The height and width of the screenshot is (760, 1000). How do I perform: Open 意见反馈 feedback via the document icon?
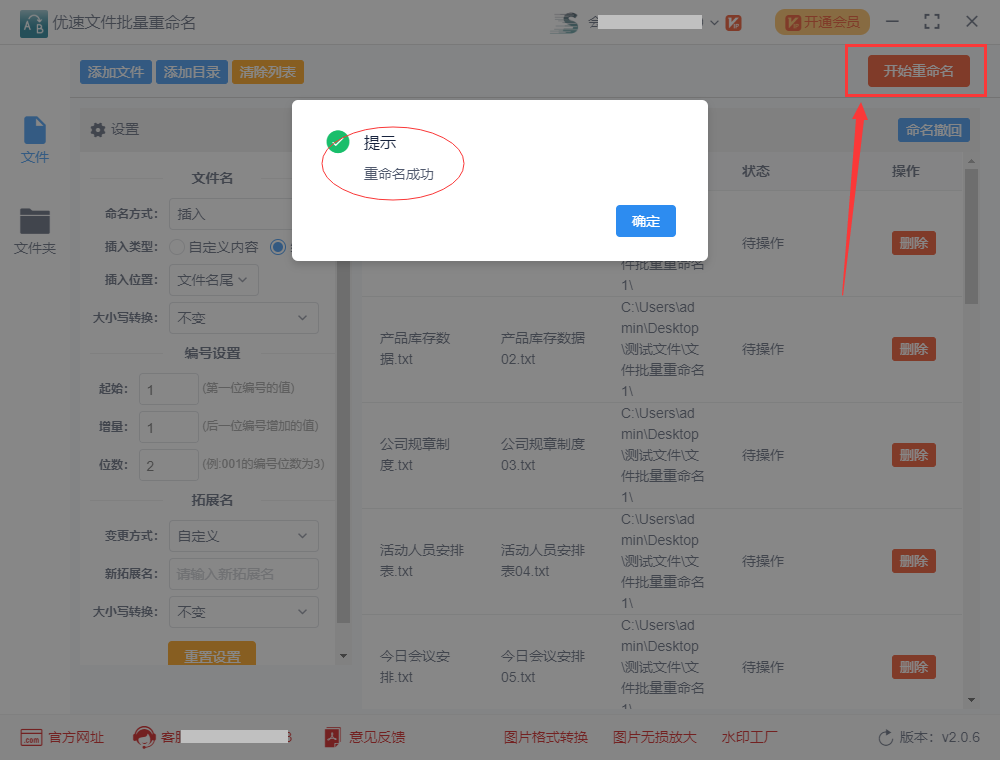coord(330,737)
